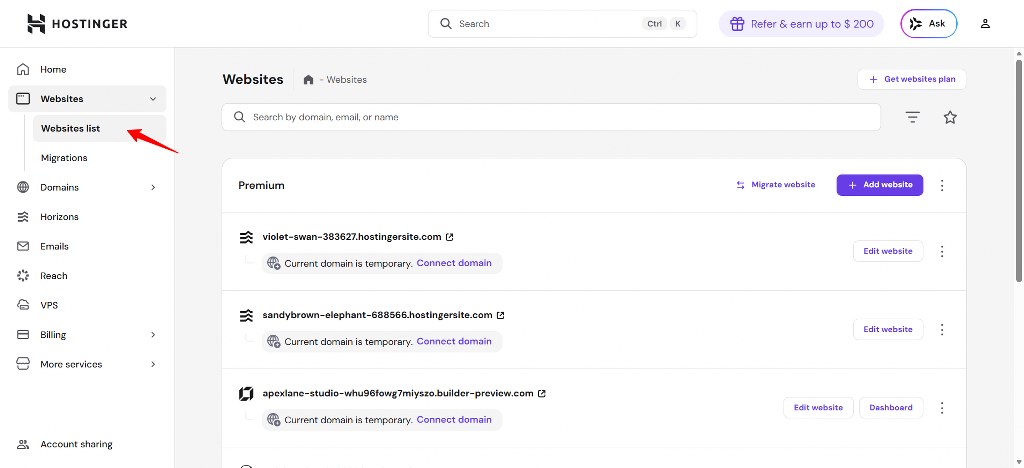
Task: Click Refer & earn up to $200
Action: tap(801, 23)
